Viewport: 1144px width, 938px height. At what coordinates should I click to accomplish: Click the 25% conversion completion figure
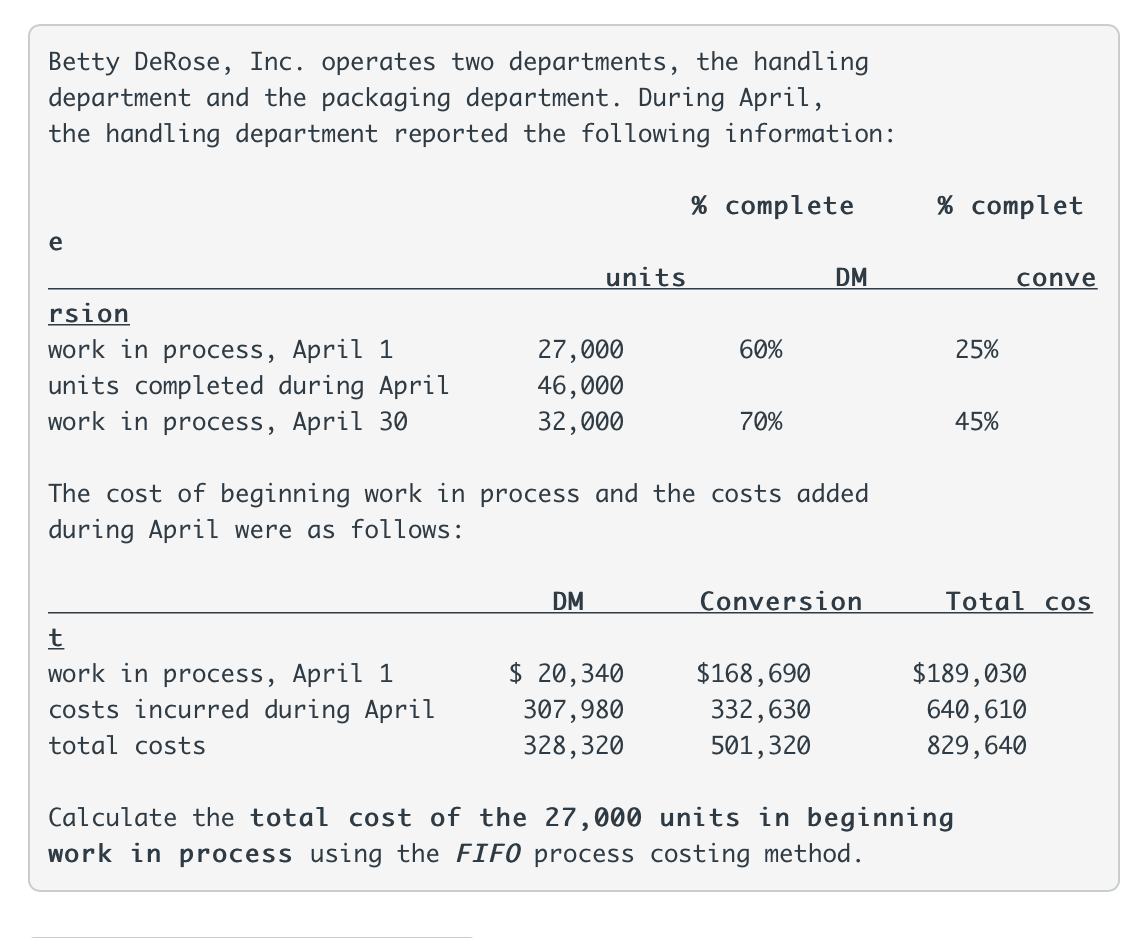coord(977,350)
